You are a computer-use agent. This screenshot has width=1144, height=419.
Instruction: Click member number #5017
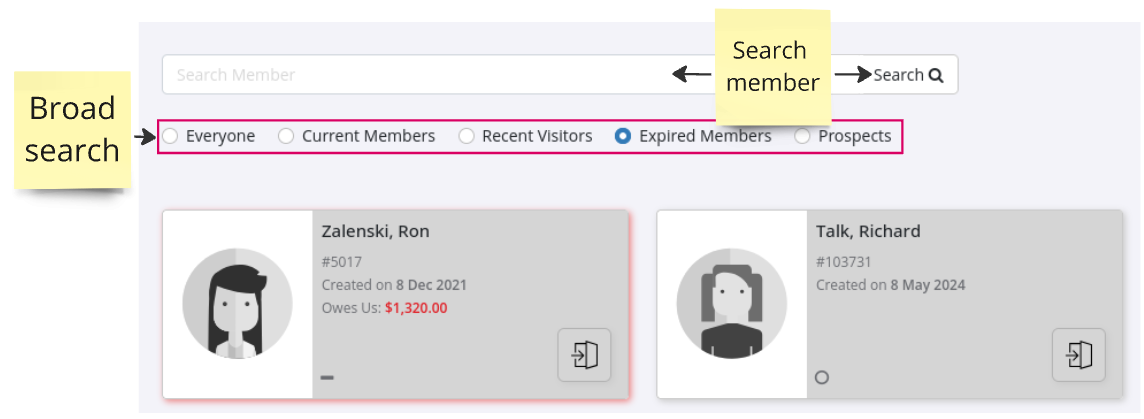pyautogui.click(x=342, y=262)
